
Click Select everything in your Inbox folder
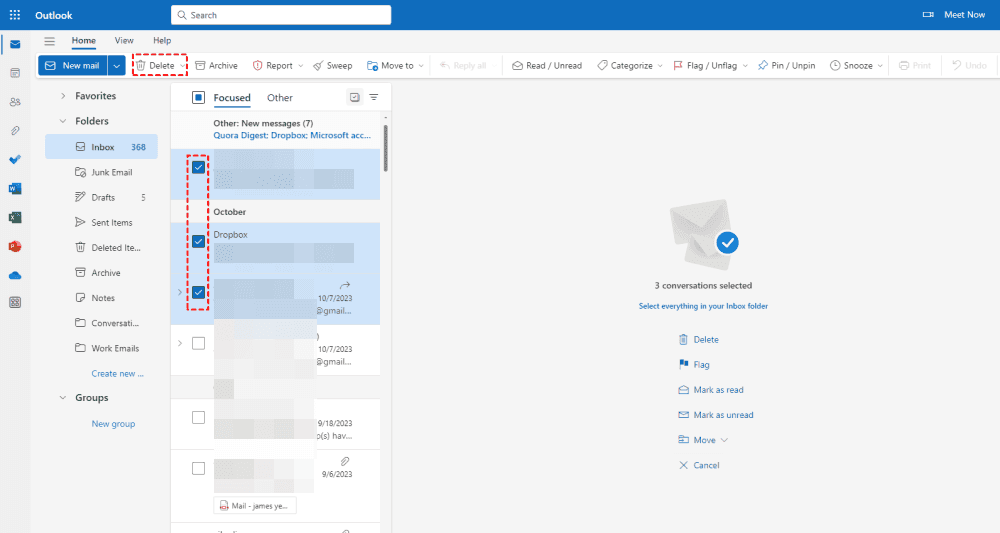point(703,306)
